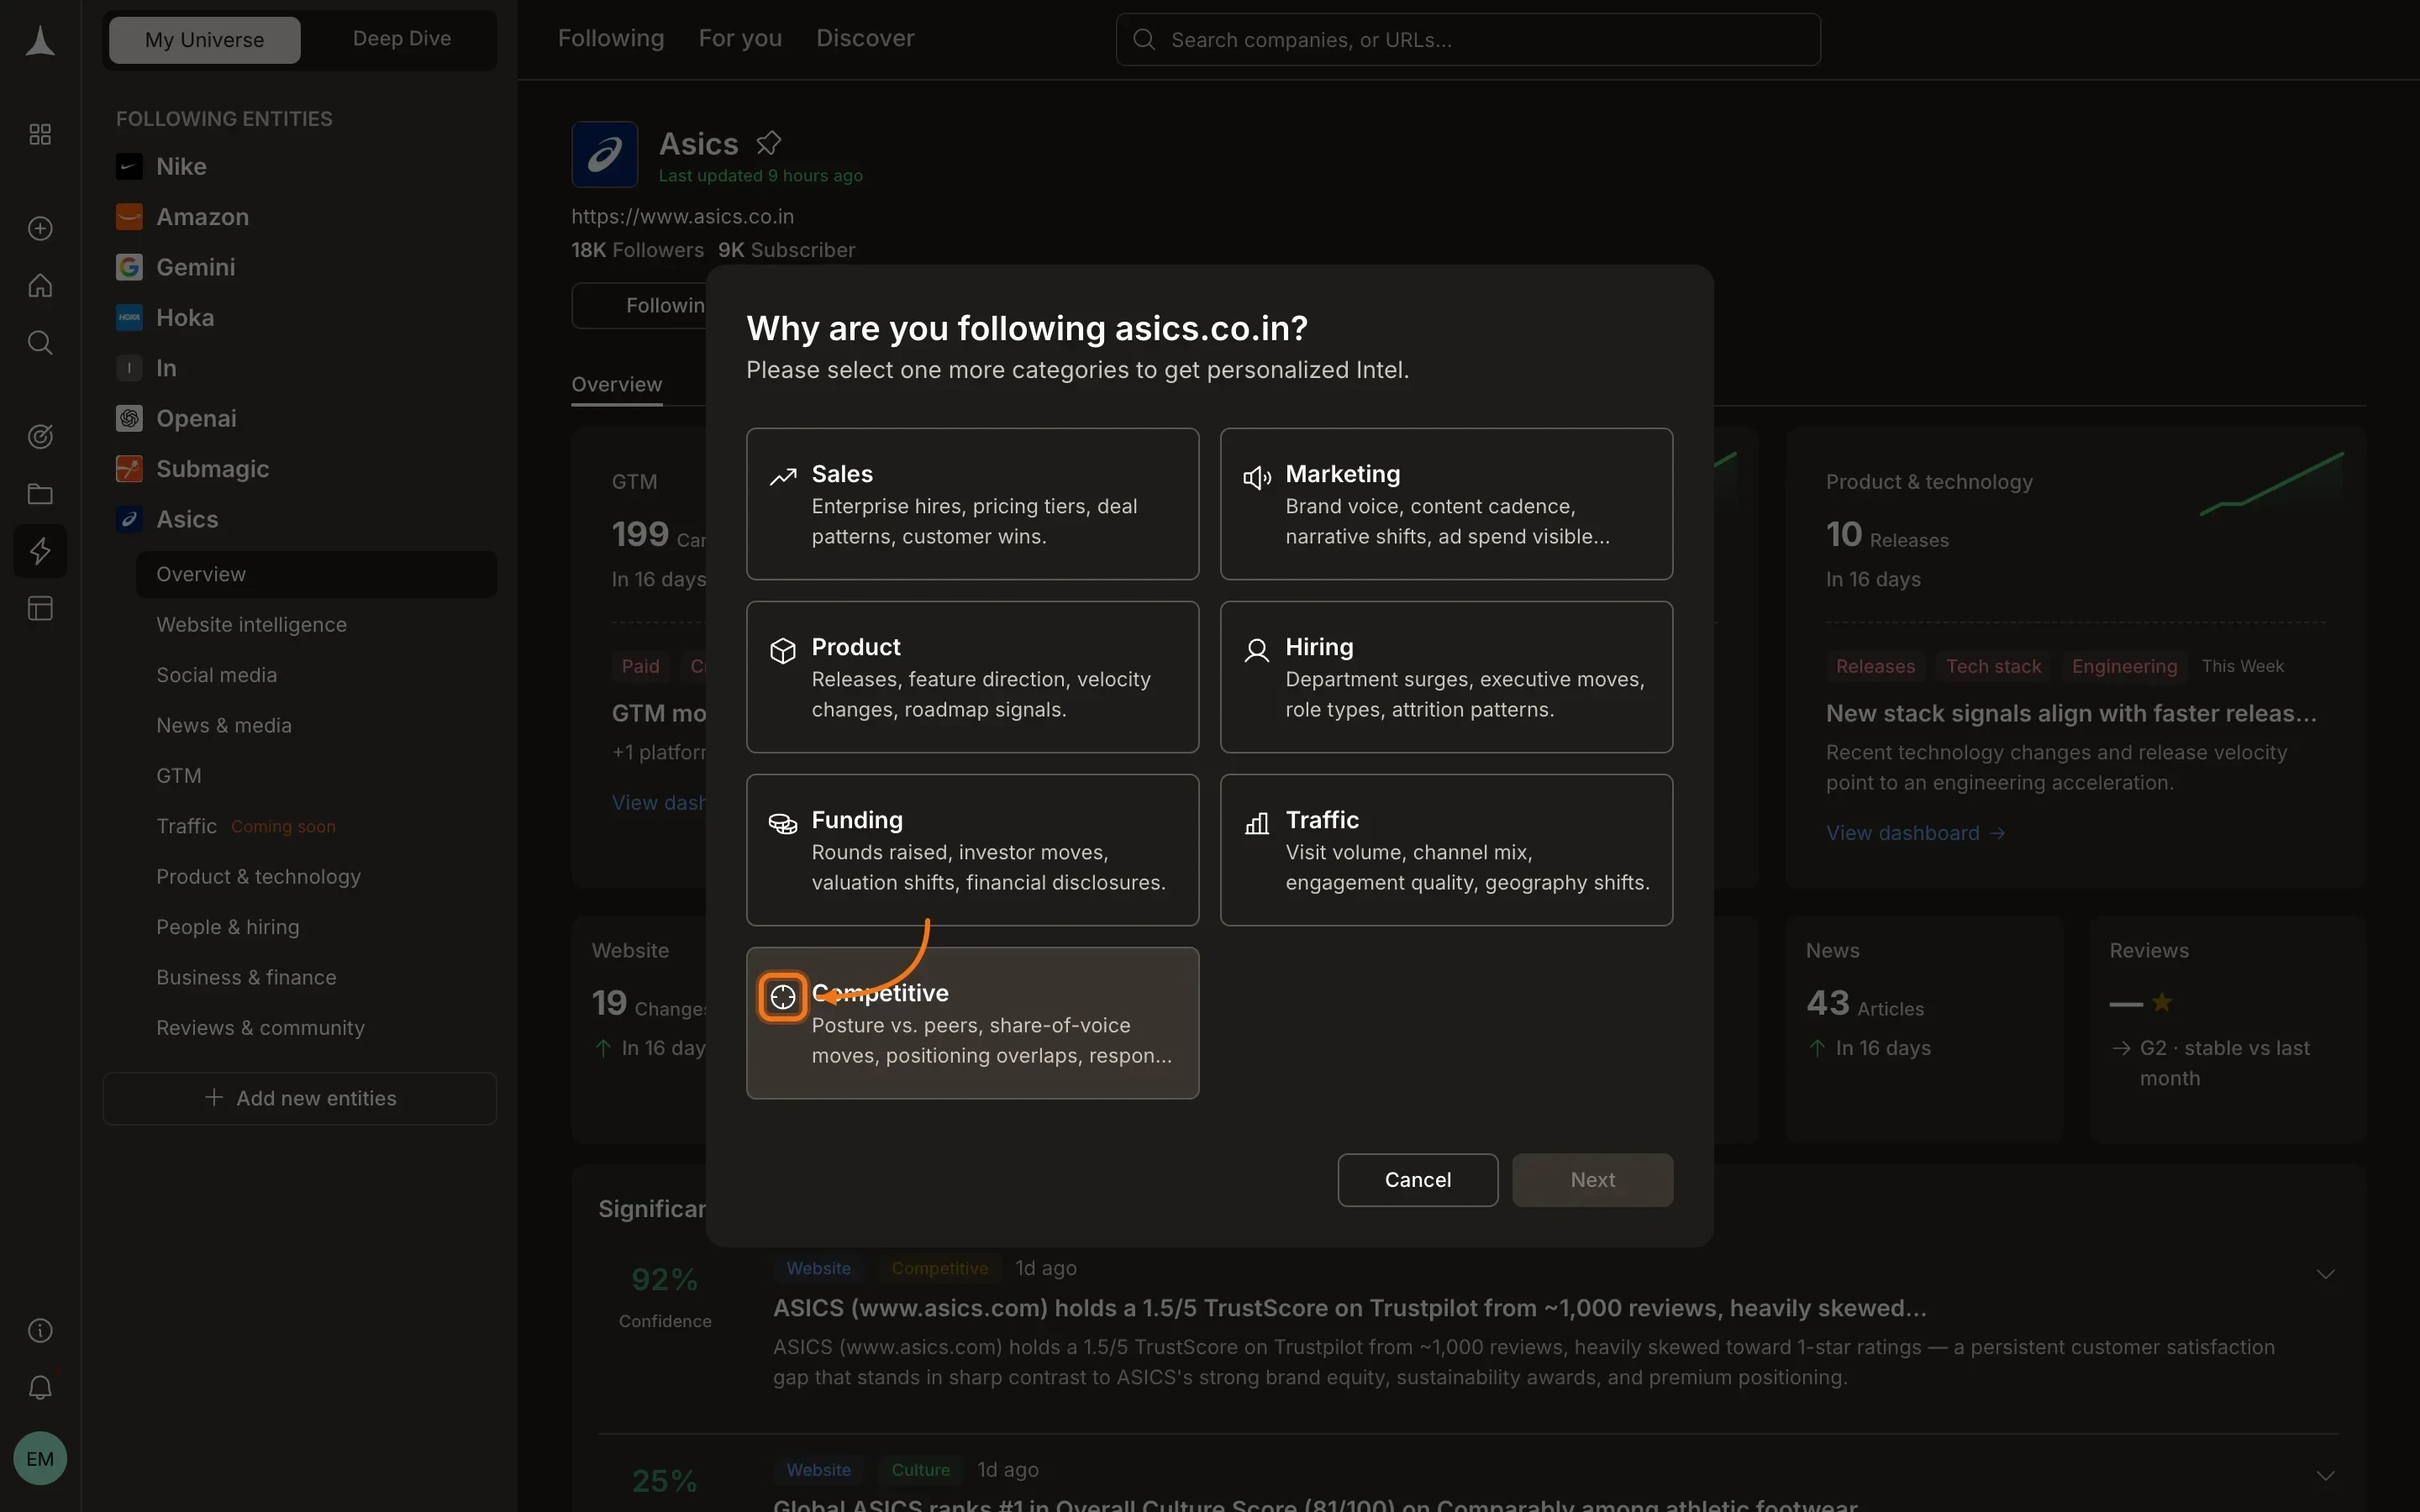Collapse the Asics entity in sidebar
2420x1512 pixels.
[x=187, y=519]
